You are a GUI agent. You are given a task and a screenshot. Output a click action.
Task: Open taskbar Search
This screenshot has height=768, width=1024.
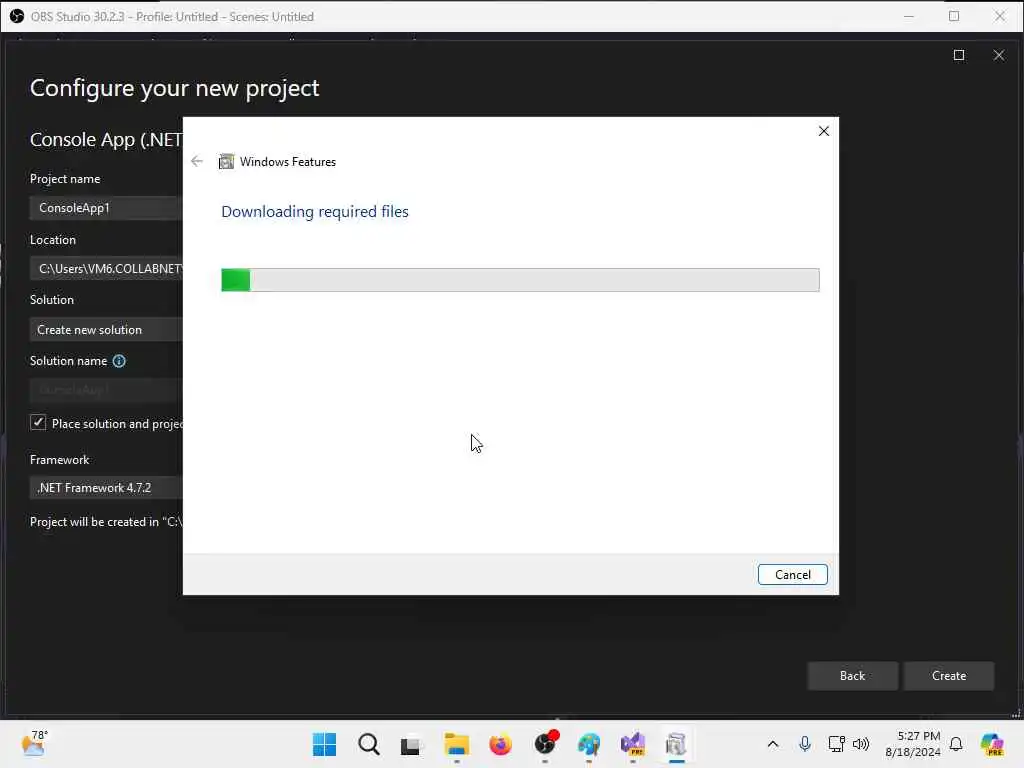368,744
